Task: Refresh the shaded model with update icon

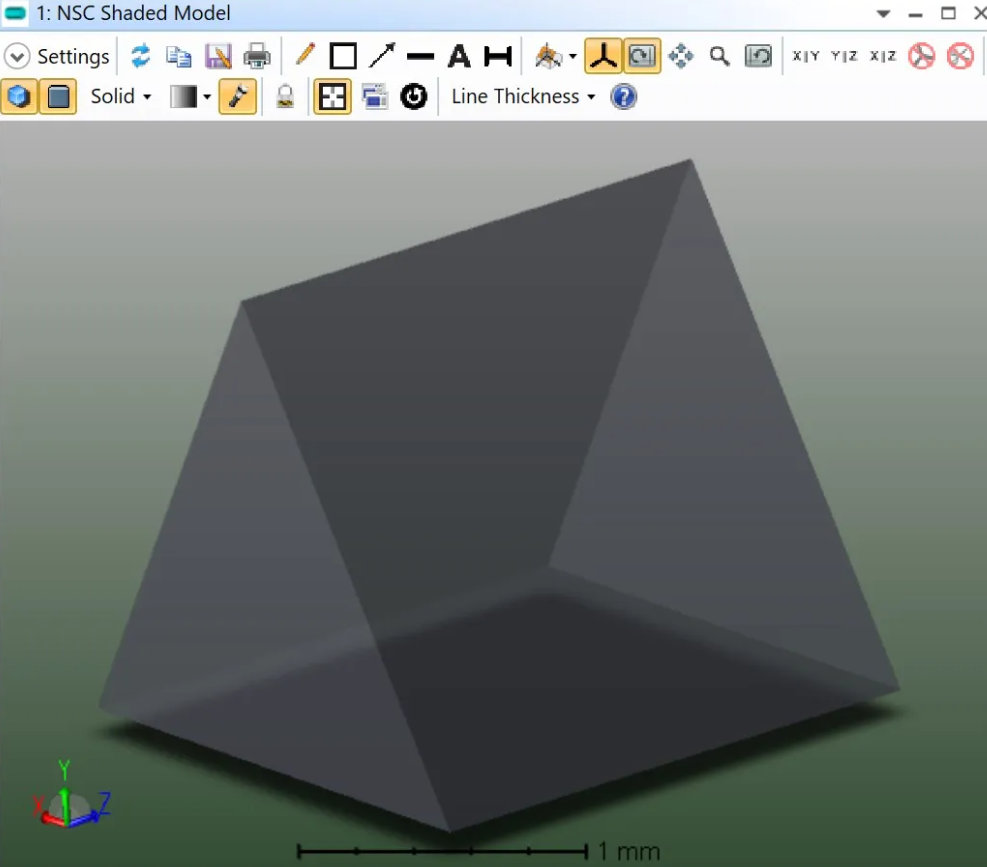Action: click(140, 56)
